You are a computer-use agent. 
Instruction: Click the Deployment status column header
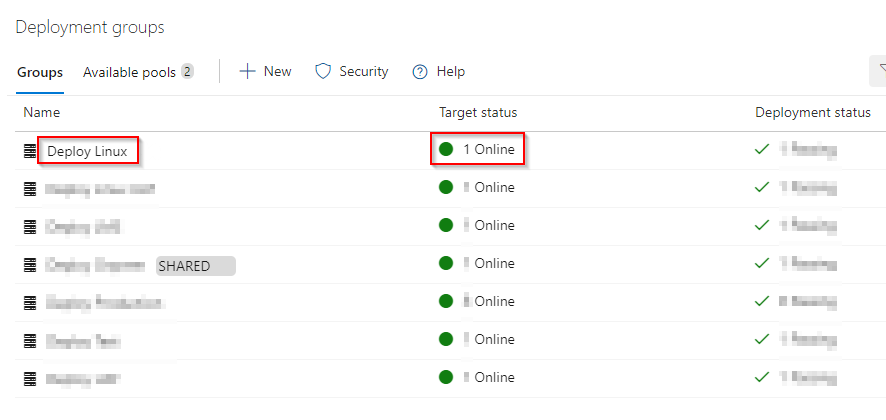click(x=812, y=112)
